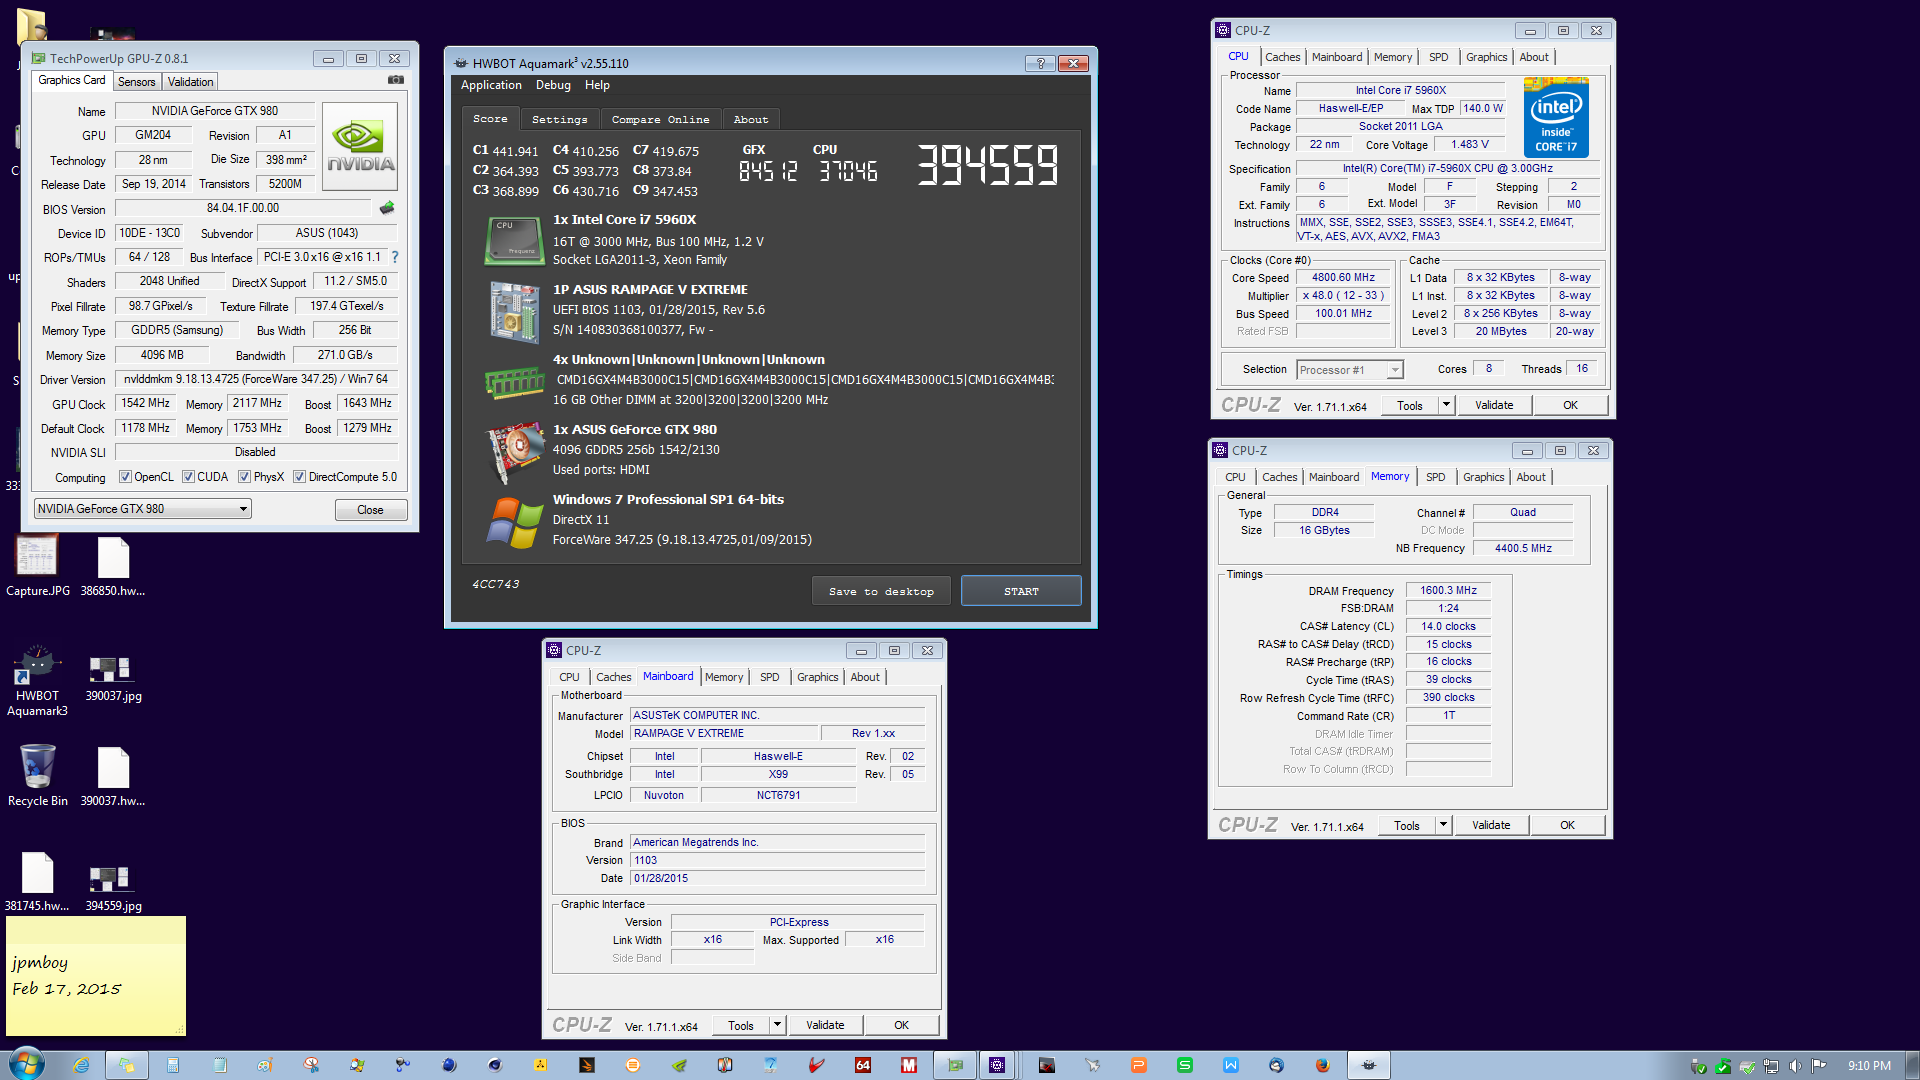This screenshot has width=1920, height=1080.
Task: Click the Aquamark help question mark button
Action: tap(1040, 63)
